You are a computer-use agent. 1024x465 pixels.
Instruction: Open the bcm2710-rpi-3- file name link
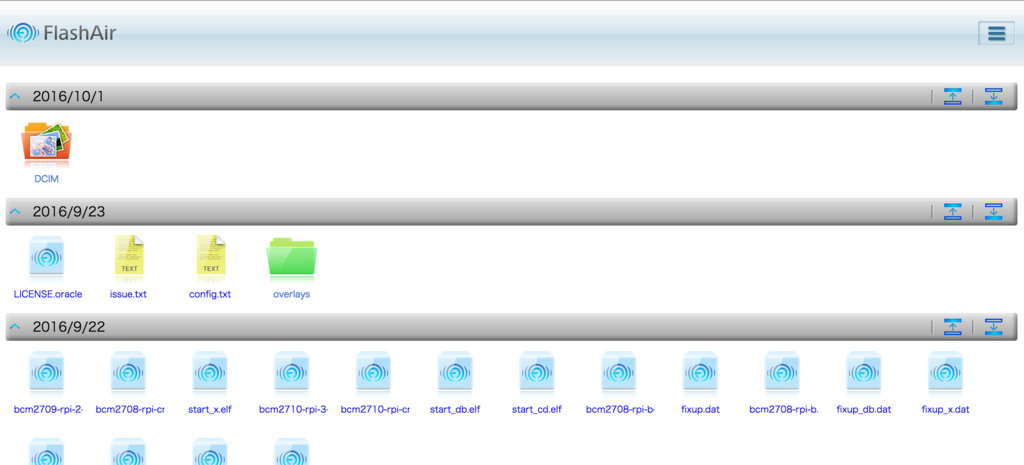(293, 410)
